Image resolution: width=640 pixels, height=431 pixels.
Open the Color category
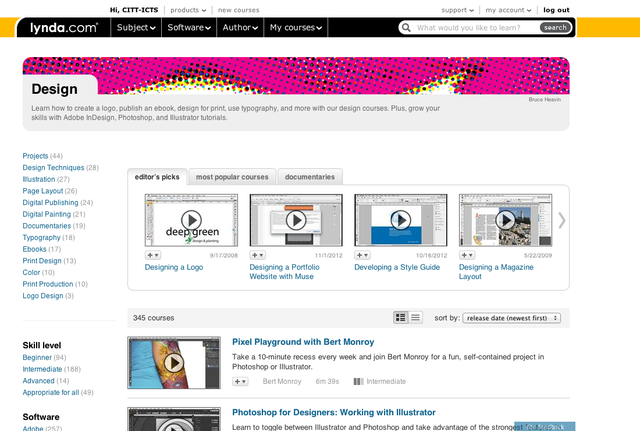(x=31, y=272)
